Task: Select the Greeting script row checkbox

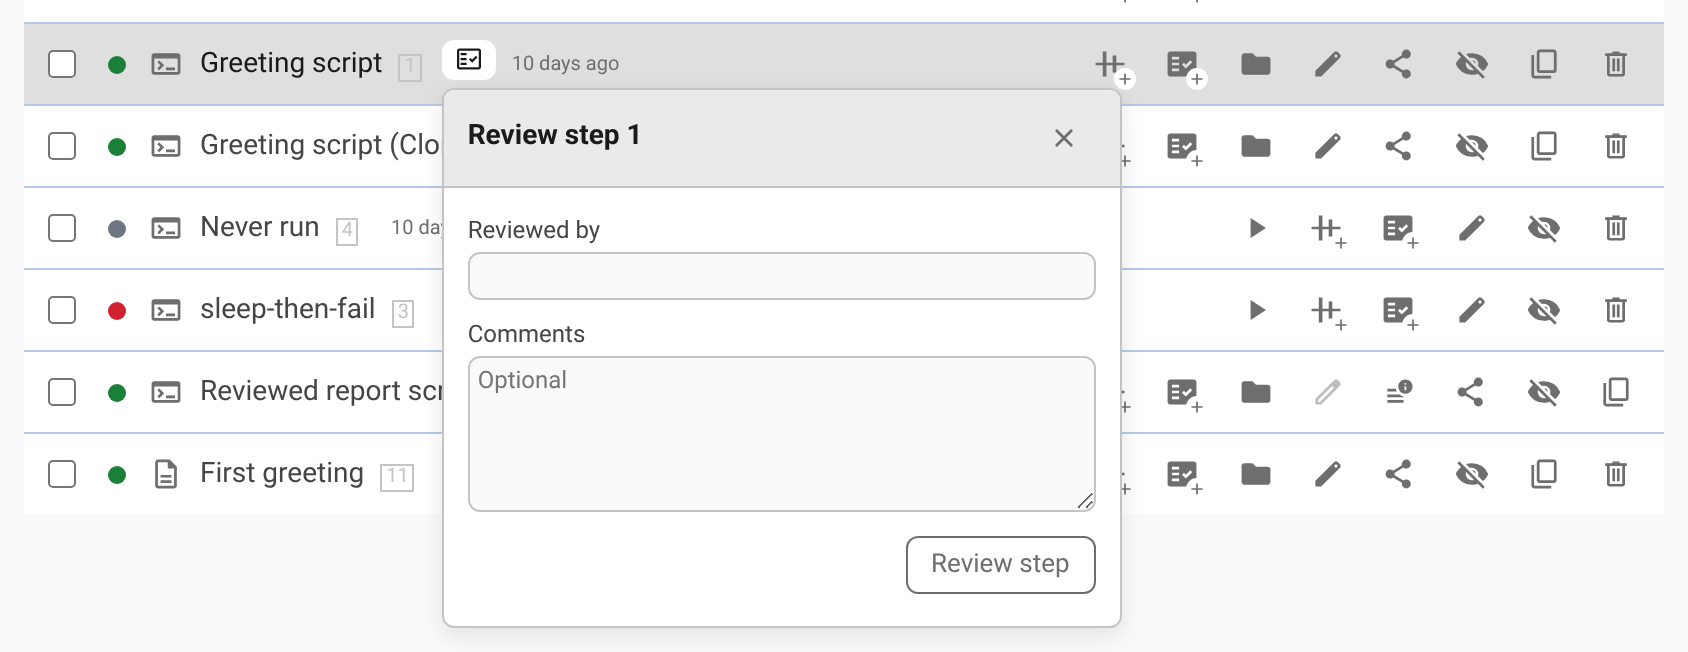Action: click(62, 64)
